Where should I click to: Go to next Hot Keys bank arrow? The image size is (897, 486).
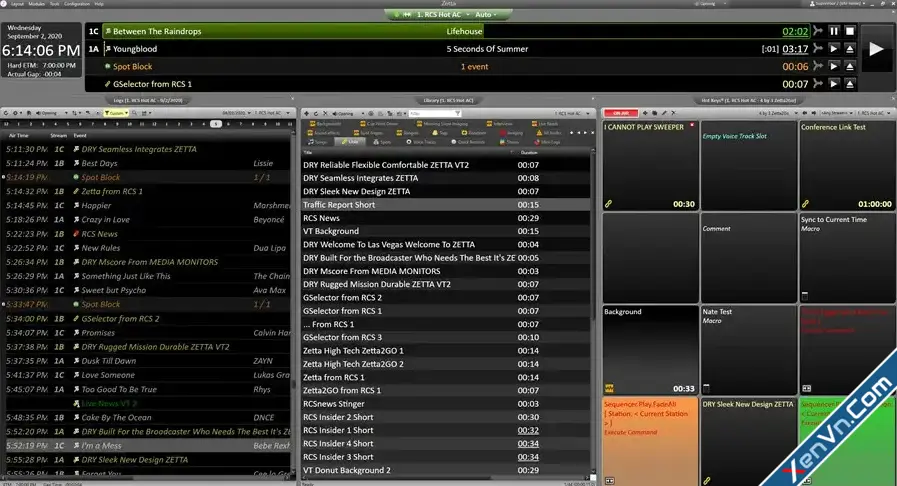[x=813, y=113]
